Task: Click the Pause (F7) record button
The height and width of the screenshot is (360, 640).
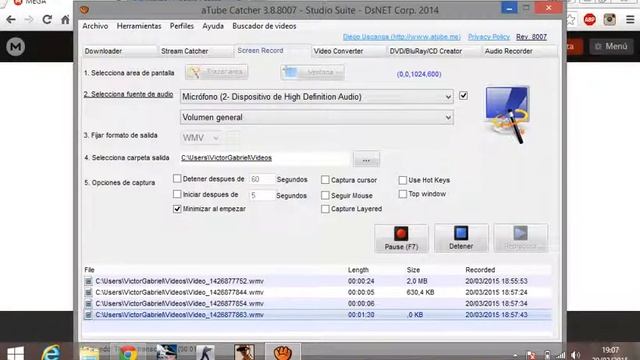Action: (401, 238)
